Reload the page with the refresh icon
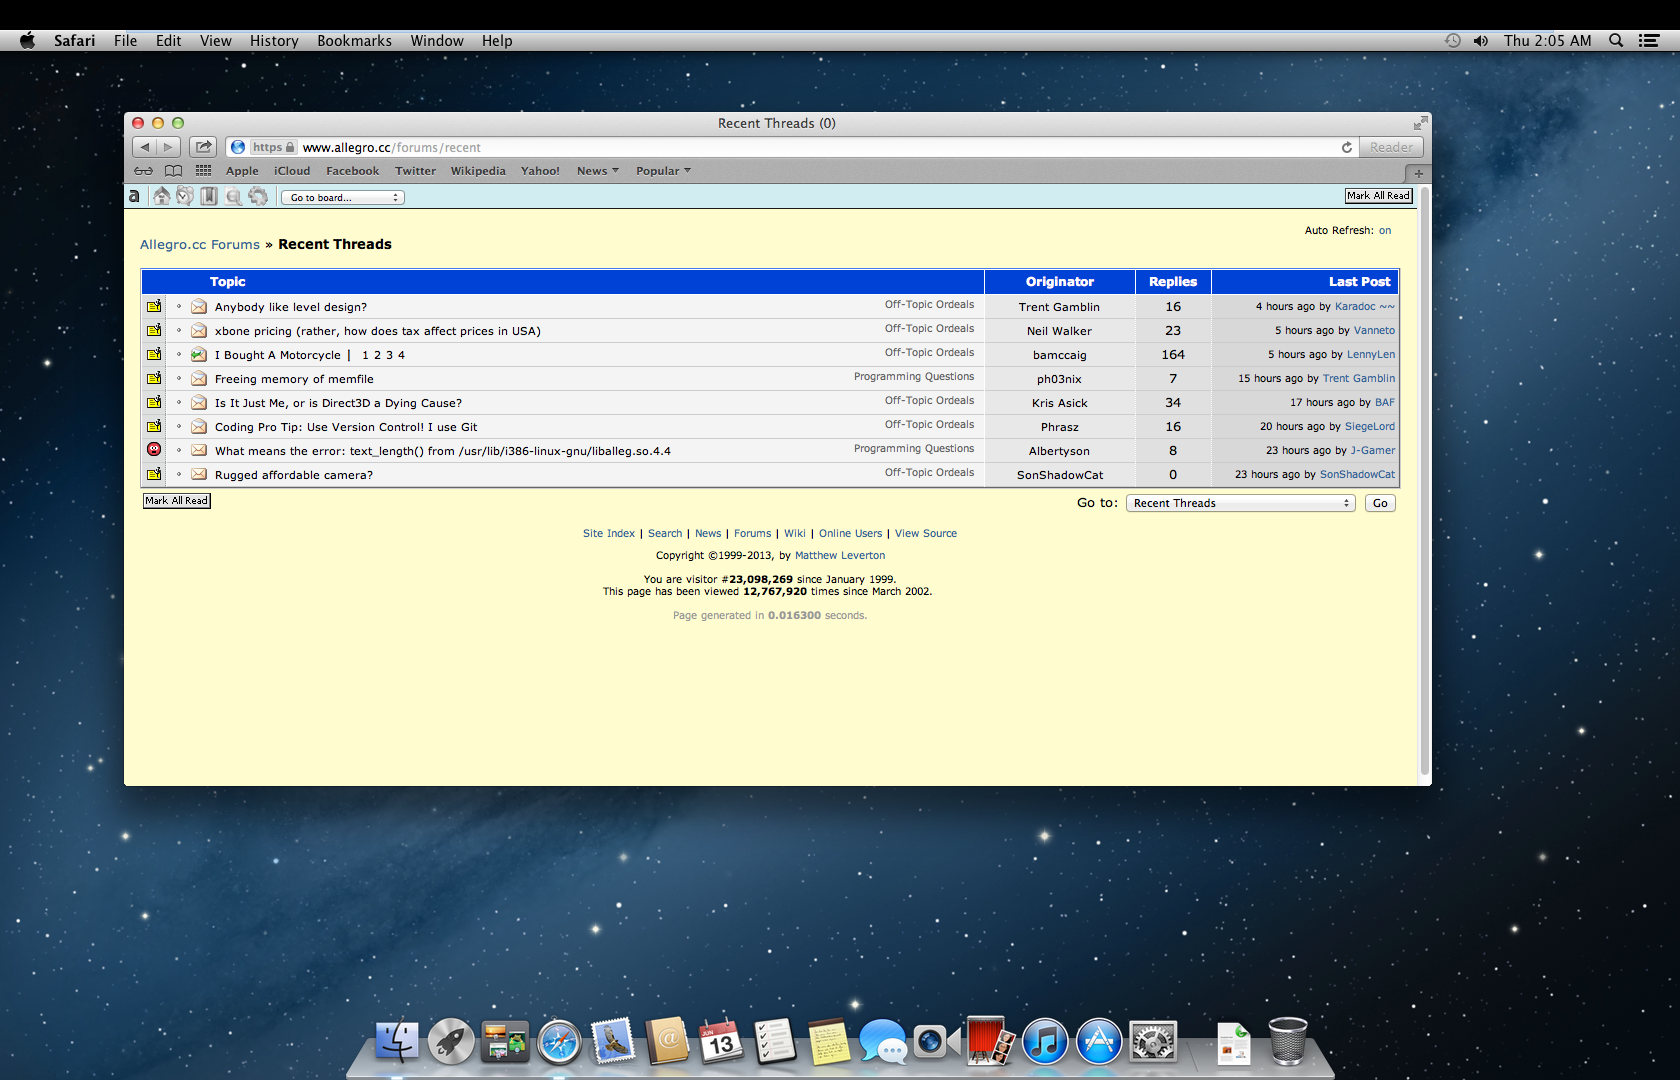The width and height of the screenshot is (1680, 1080). coord(1346,147)
